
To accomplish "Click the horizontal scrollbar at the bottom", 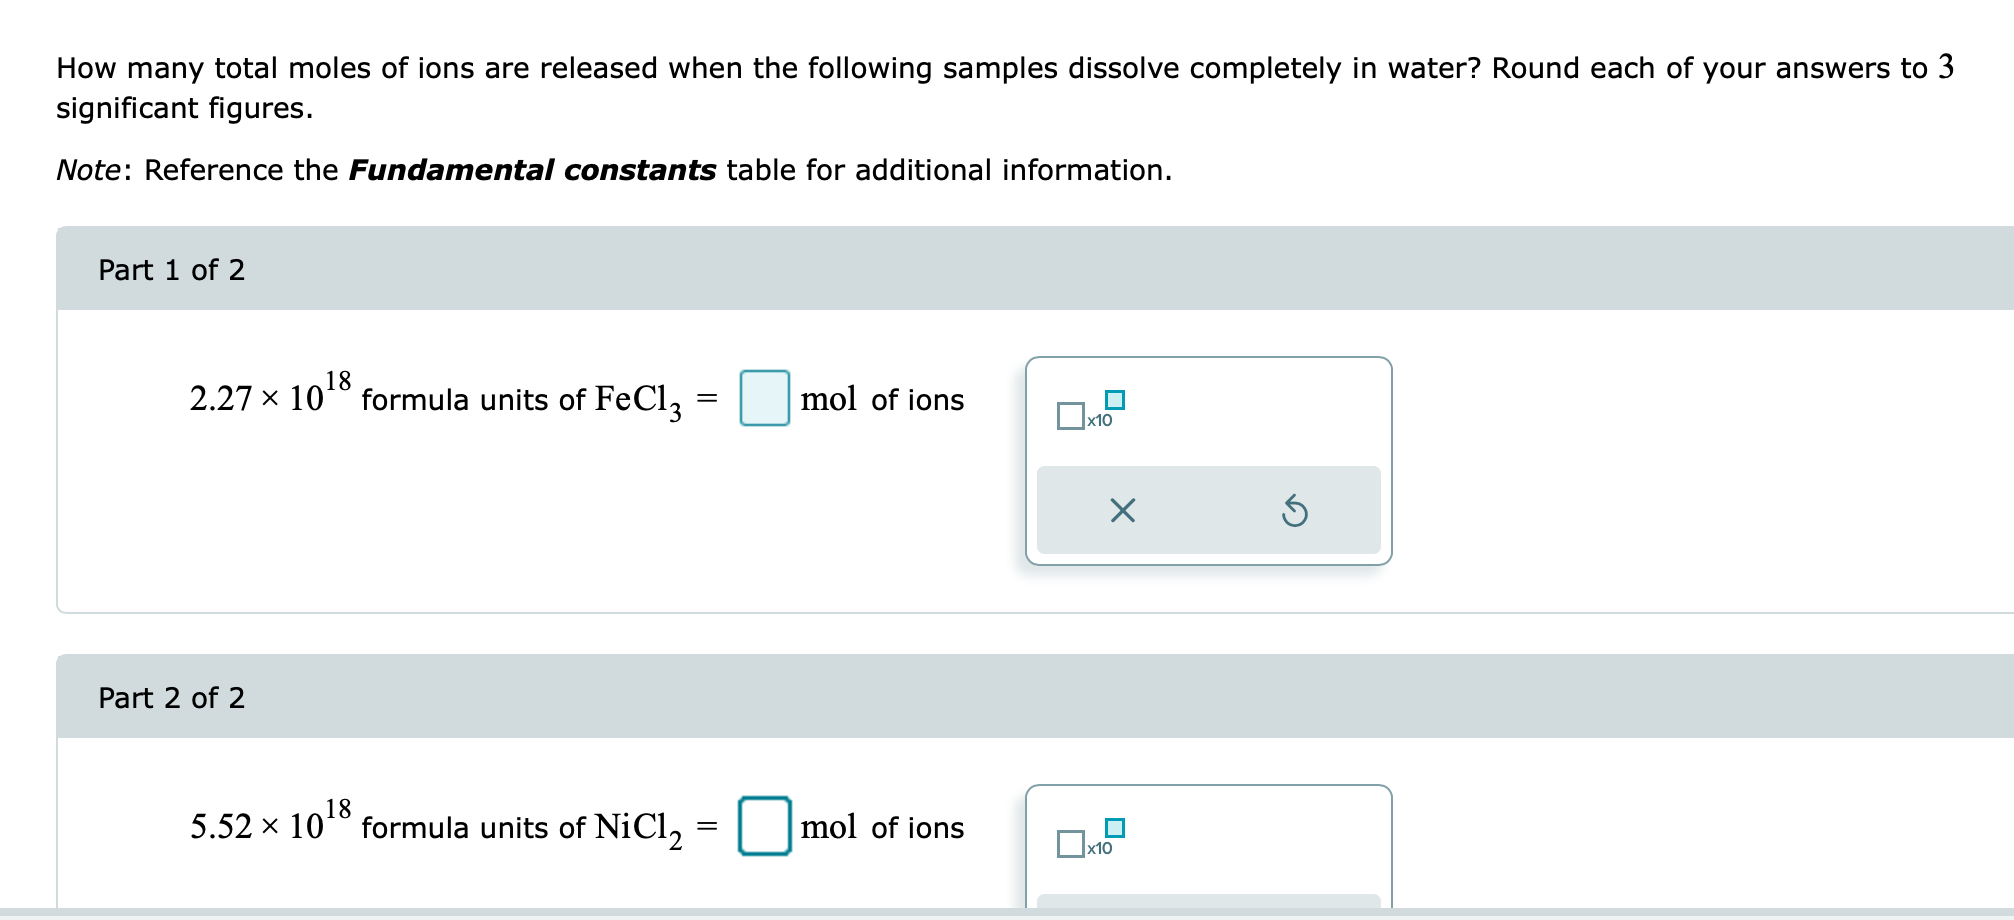I will pos(1000,913).
